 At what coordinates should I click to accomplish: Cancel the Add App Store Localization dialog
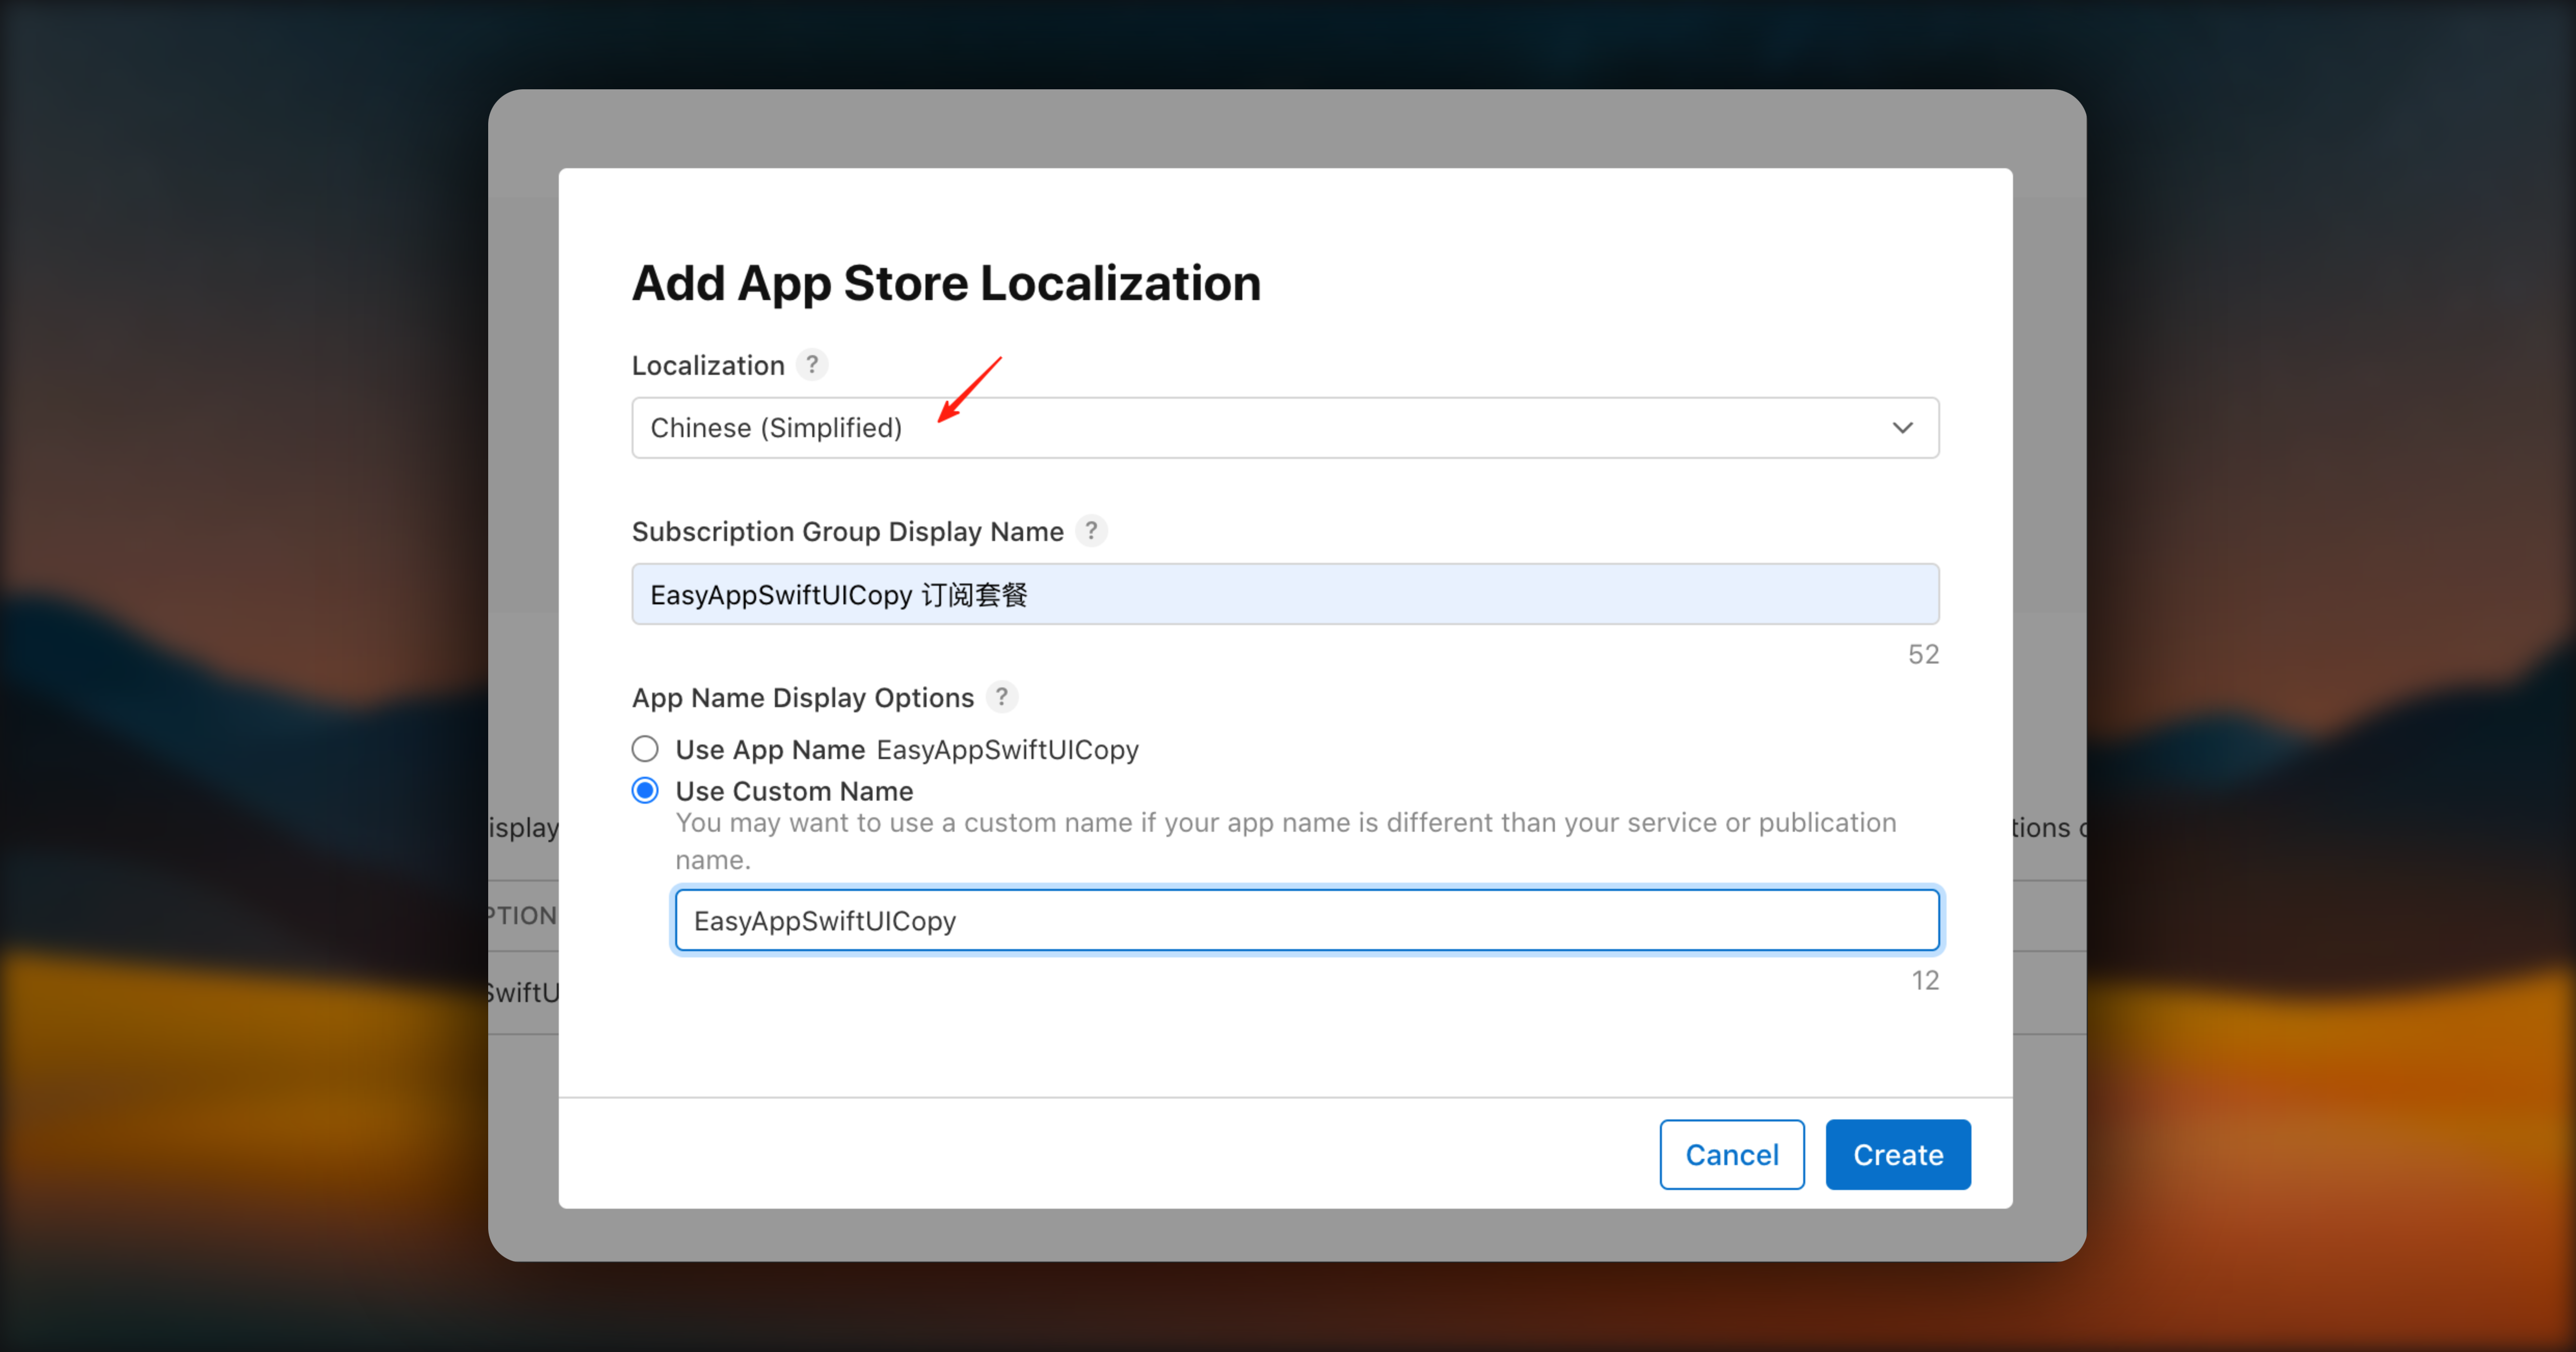coord(1731,1154)
